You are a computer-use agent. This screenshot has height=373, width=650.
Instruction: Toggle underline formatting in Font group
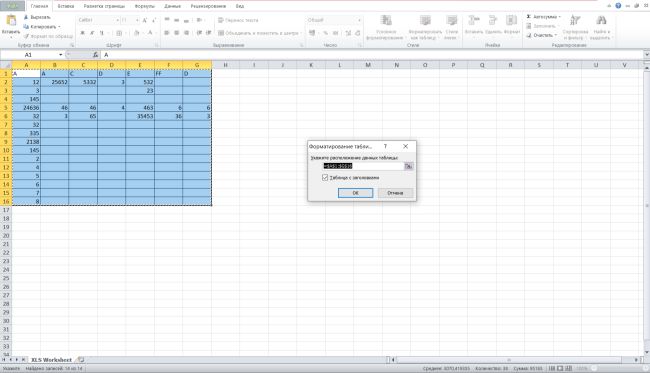102,33
